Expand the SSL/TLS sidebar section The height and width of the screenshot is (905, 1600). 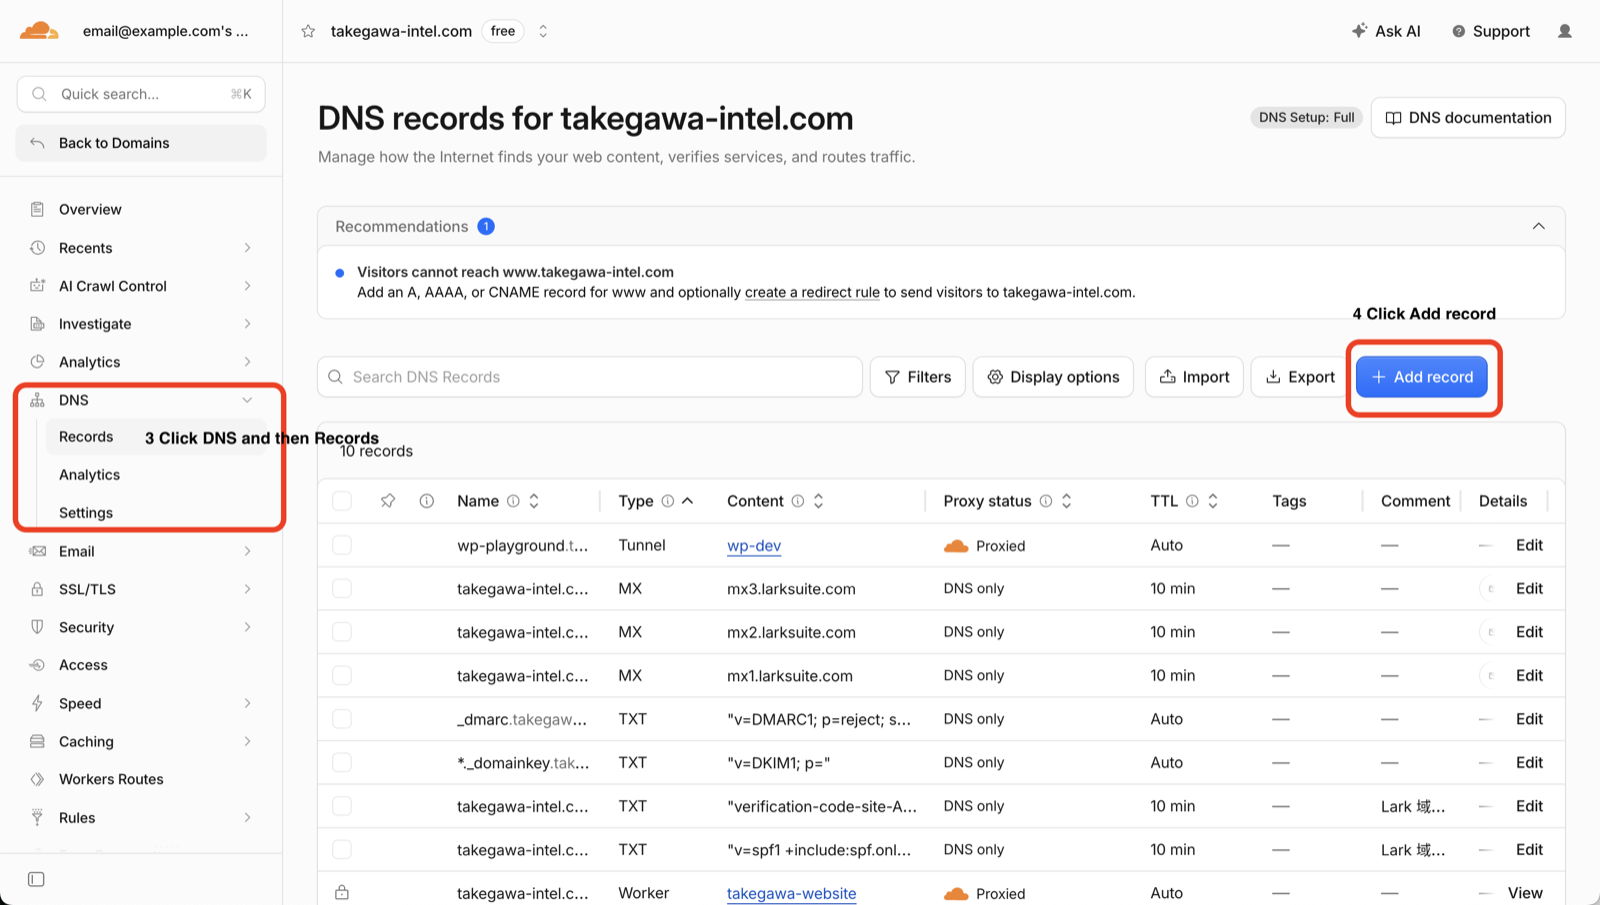[247, 589]
